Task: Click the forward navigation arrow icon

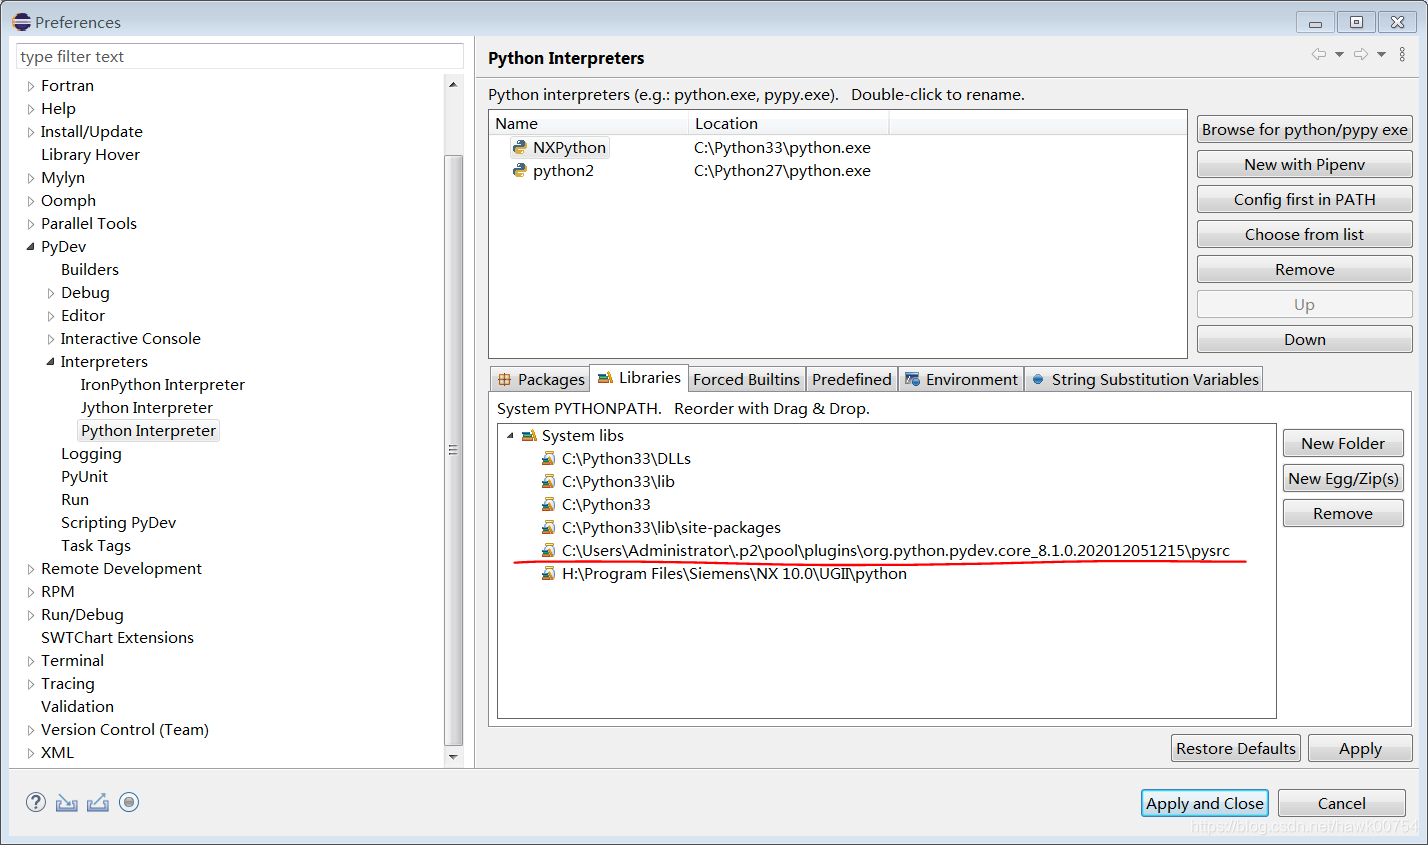Action: tap(1361, 54)
